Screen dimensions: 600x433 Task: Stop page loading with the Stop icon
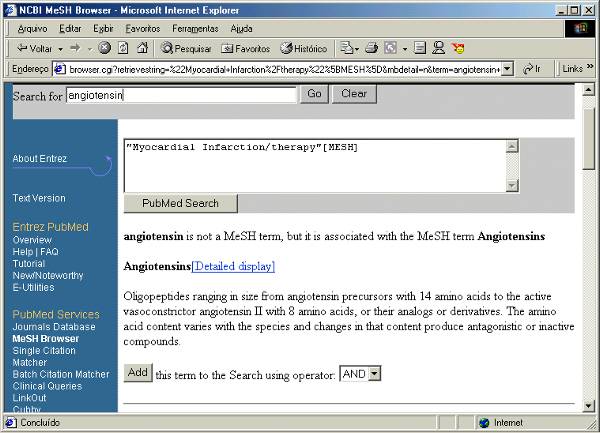tap(104, 48)
